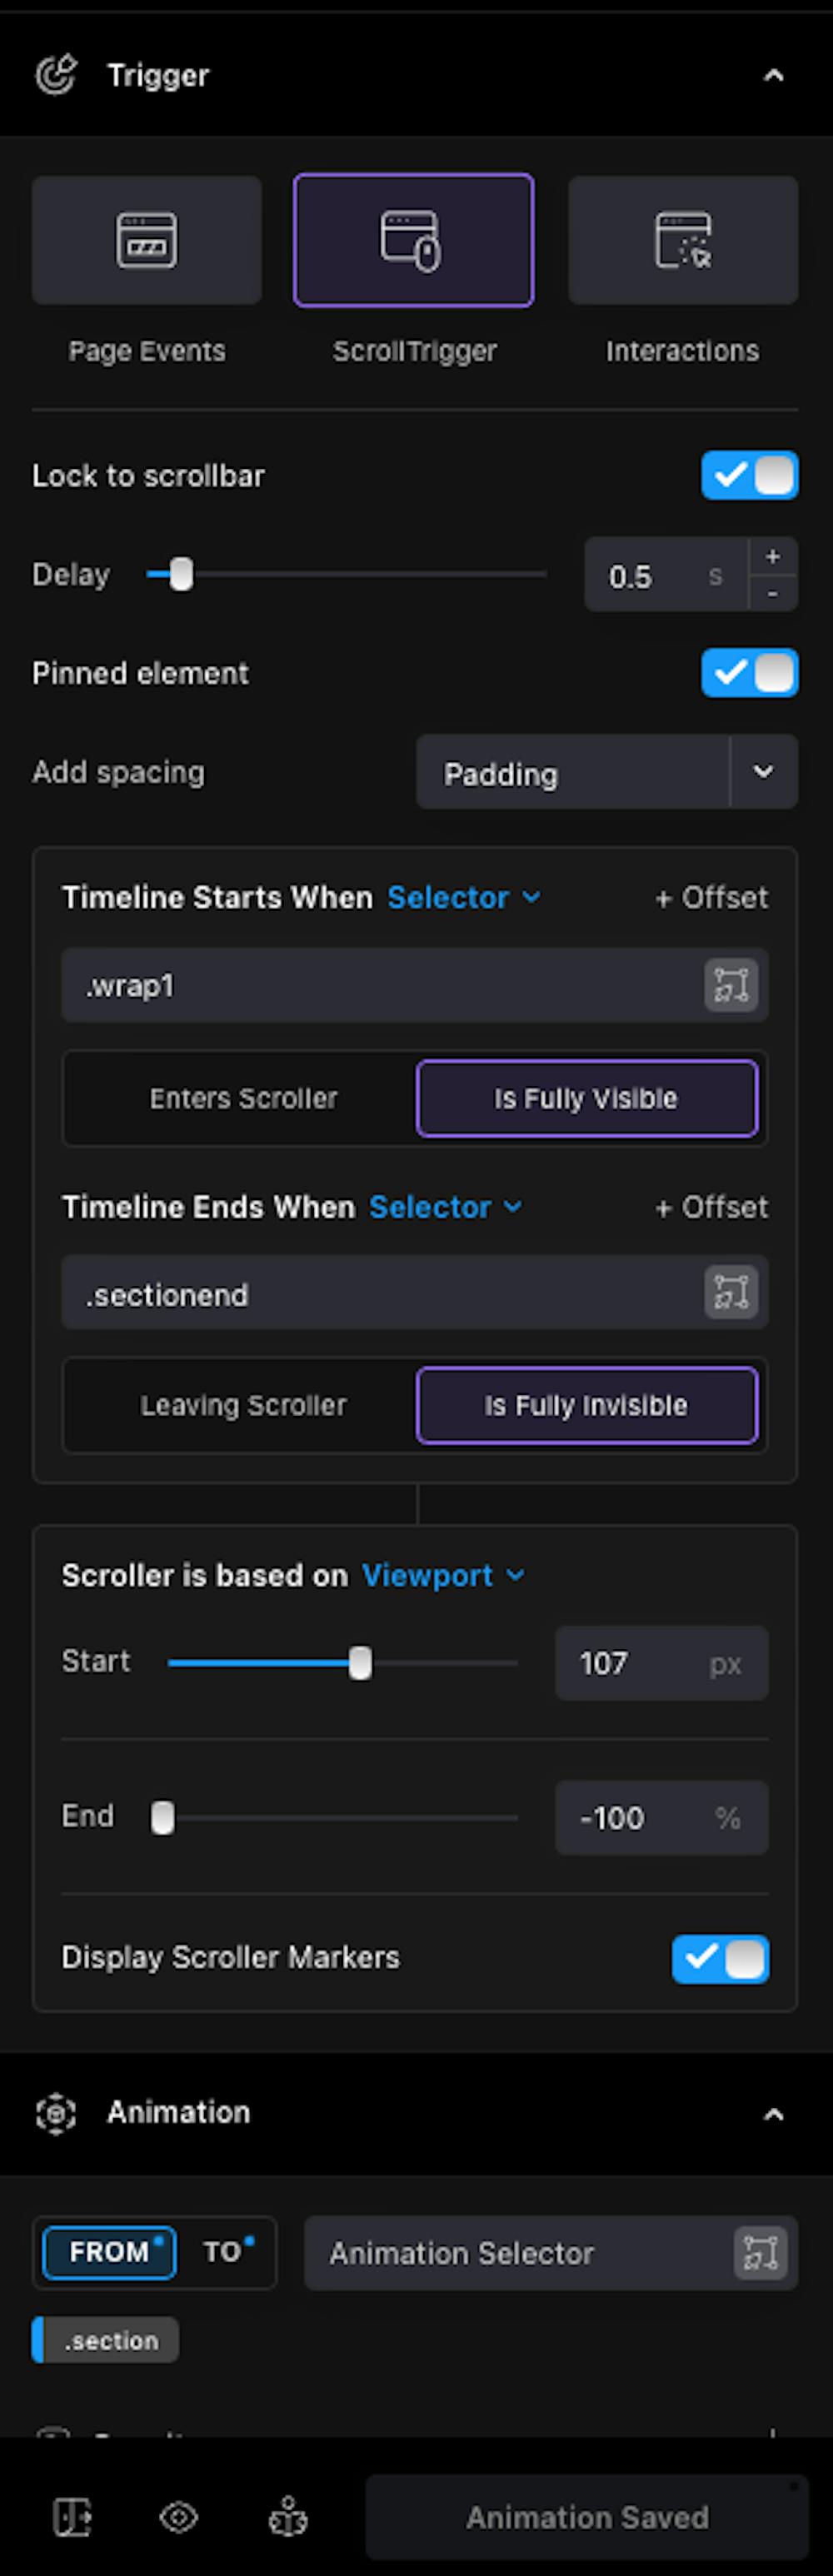Screen dimensions: 833x2576
Task: Turn off Display Scroller Markers
Action: [x=720, y=1957]
